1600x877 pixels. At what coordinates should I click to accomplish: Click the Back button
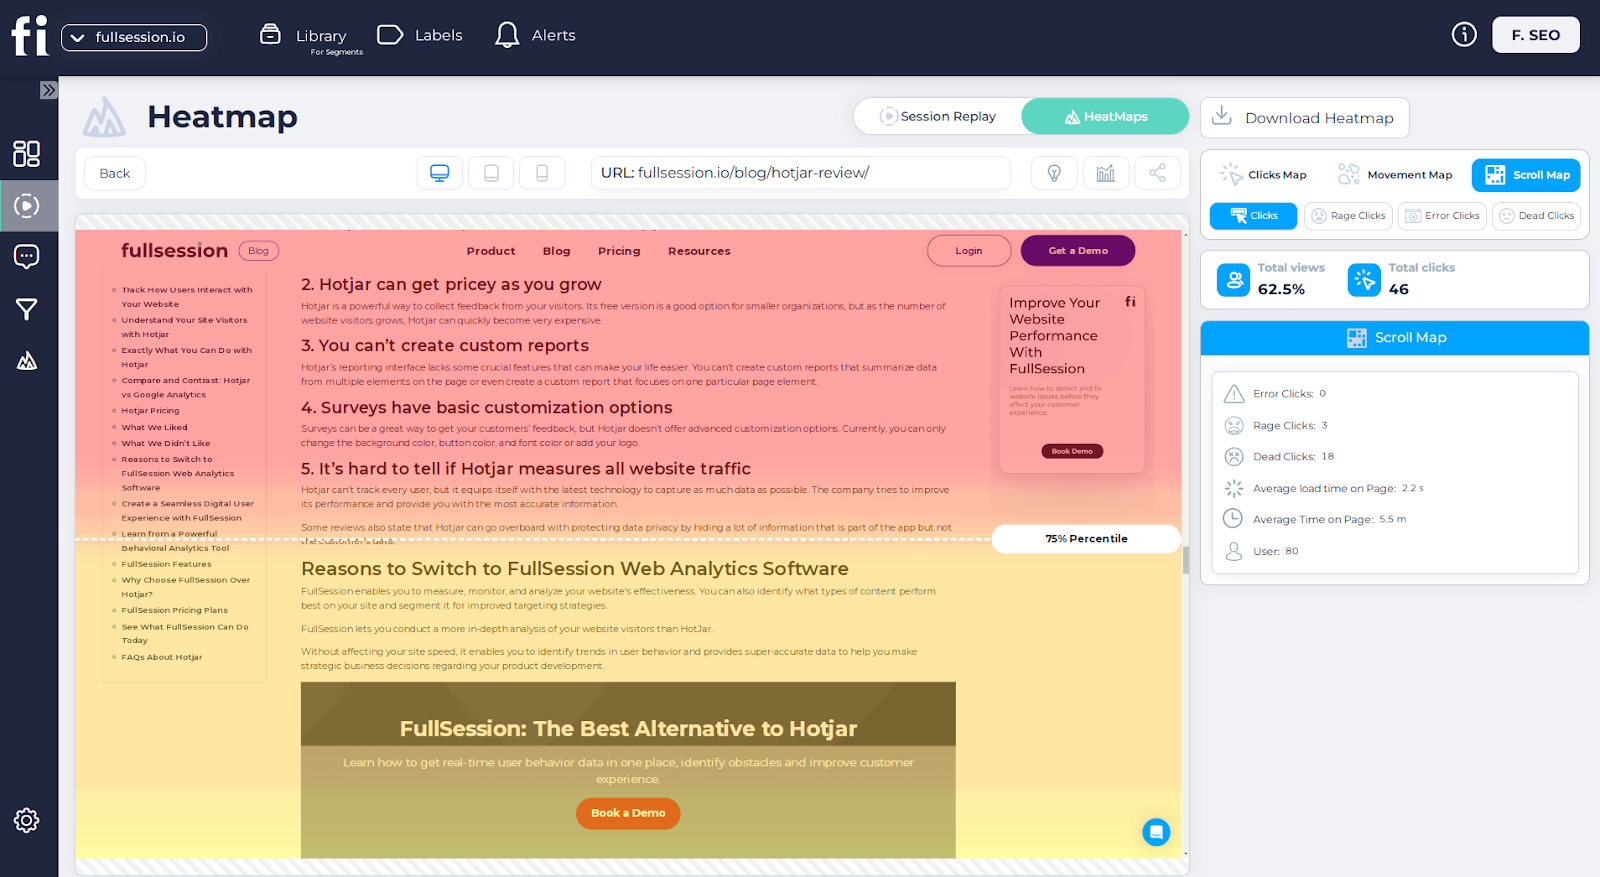[x=115, y=173]
